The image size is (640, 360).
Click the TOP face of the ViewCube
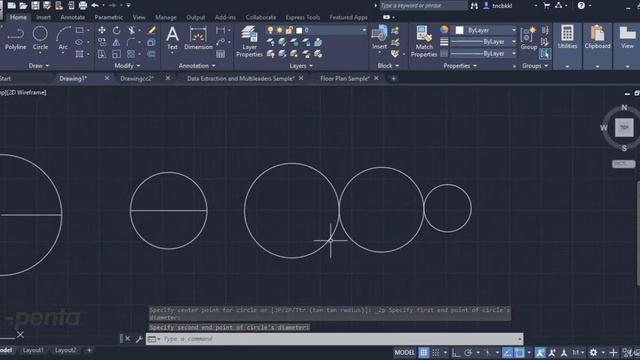point(624,128)
